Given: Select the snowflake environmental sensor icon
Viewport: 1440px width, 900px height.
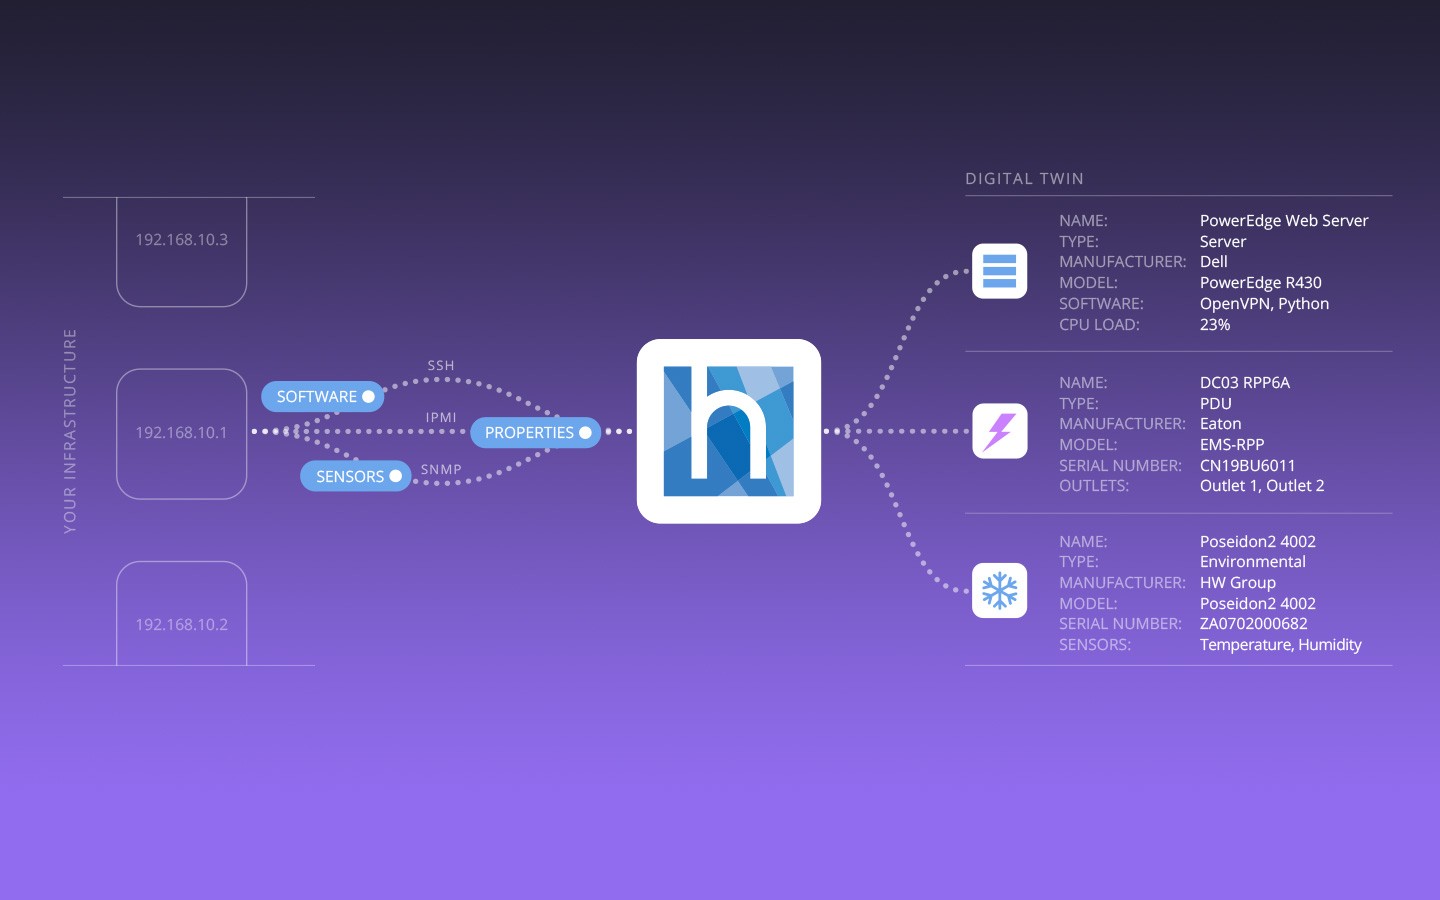Looking at the screenshot, I should point(999,590).
